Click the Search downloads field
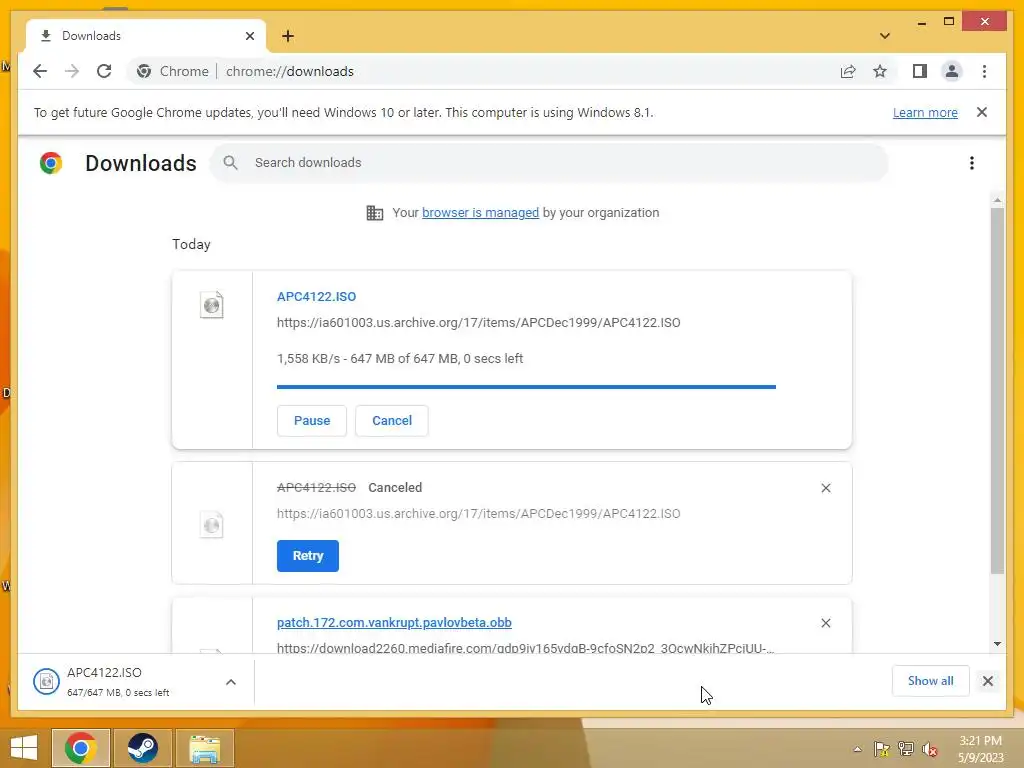This screenshot has height=768, width=1024. click(x=549, y=163)
